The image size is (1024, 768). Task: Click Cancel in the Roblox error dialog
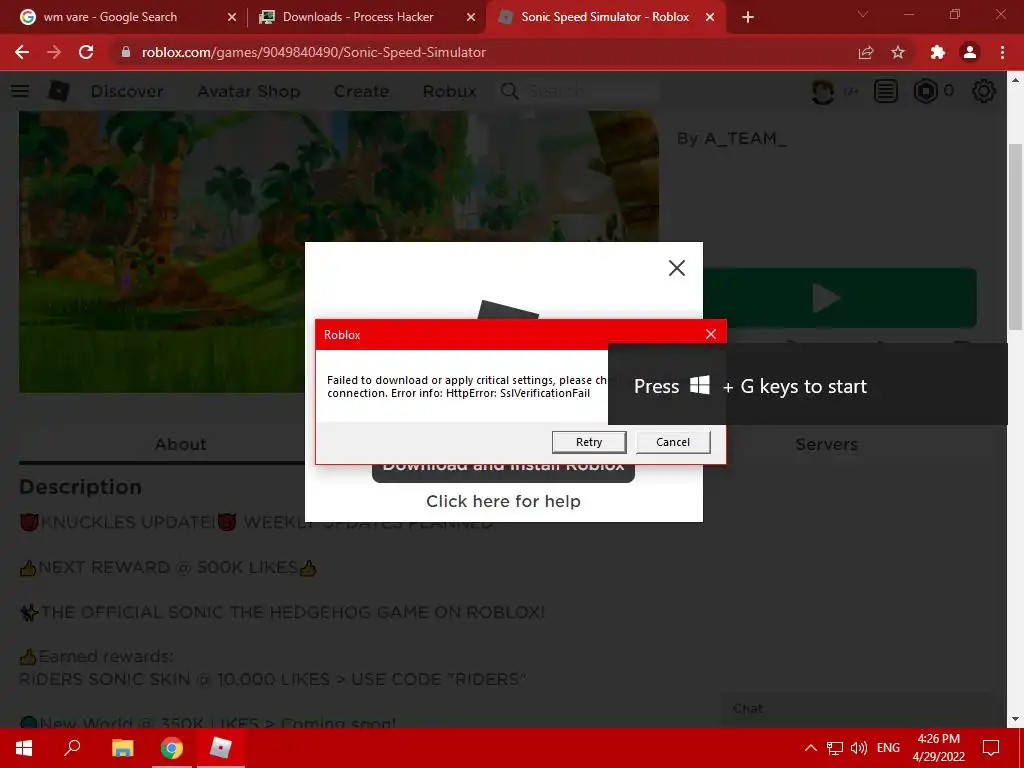pos(673,442)
